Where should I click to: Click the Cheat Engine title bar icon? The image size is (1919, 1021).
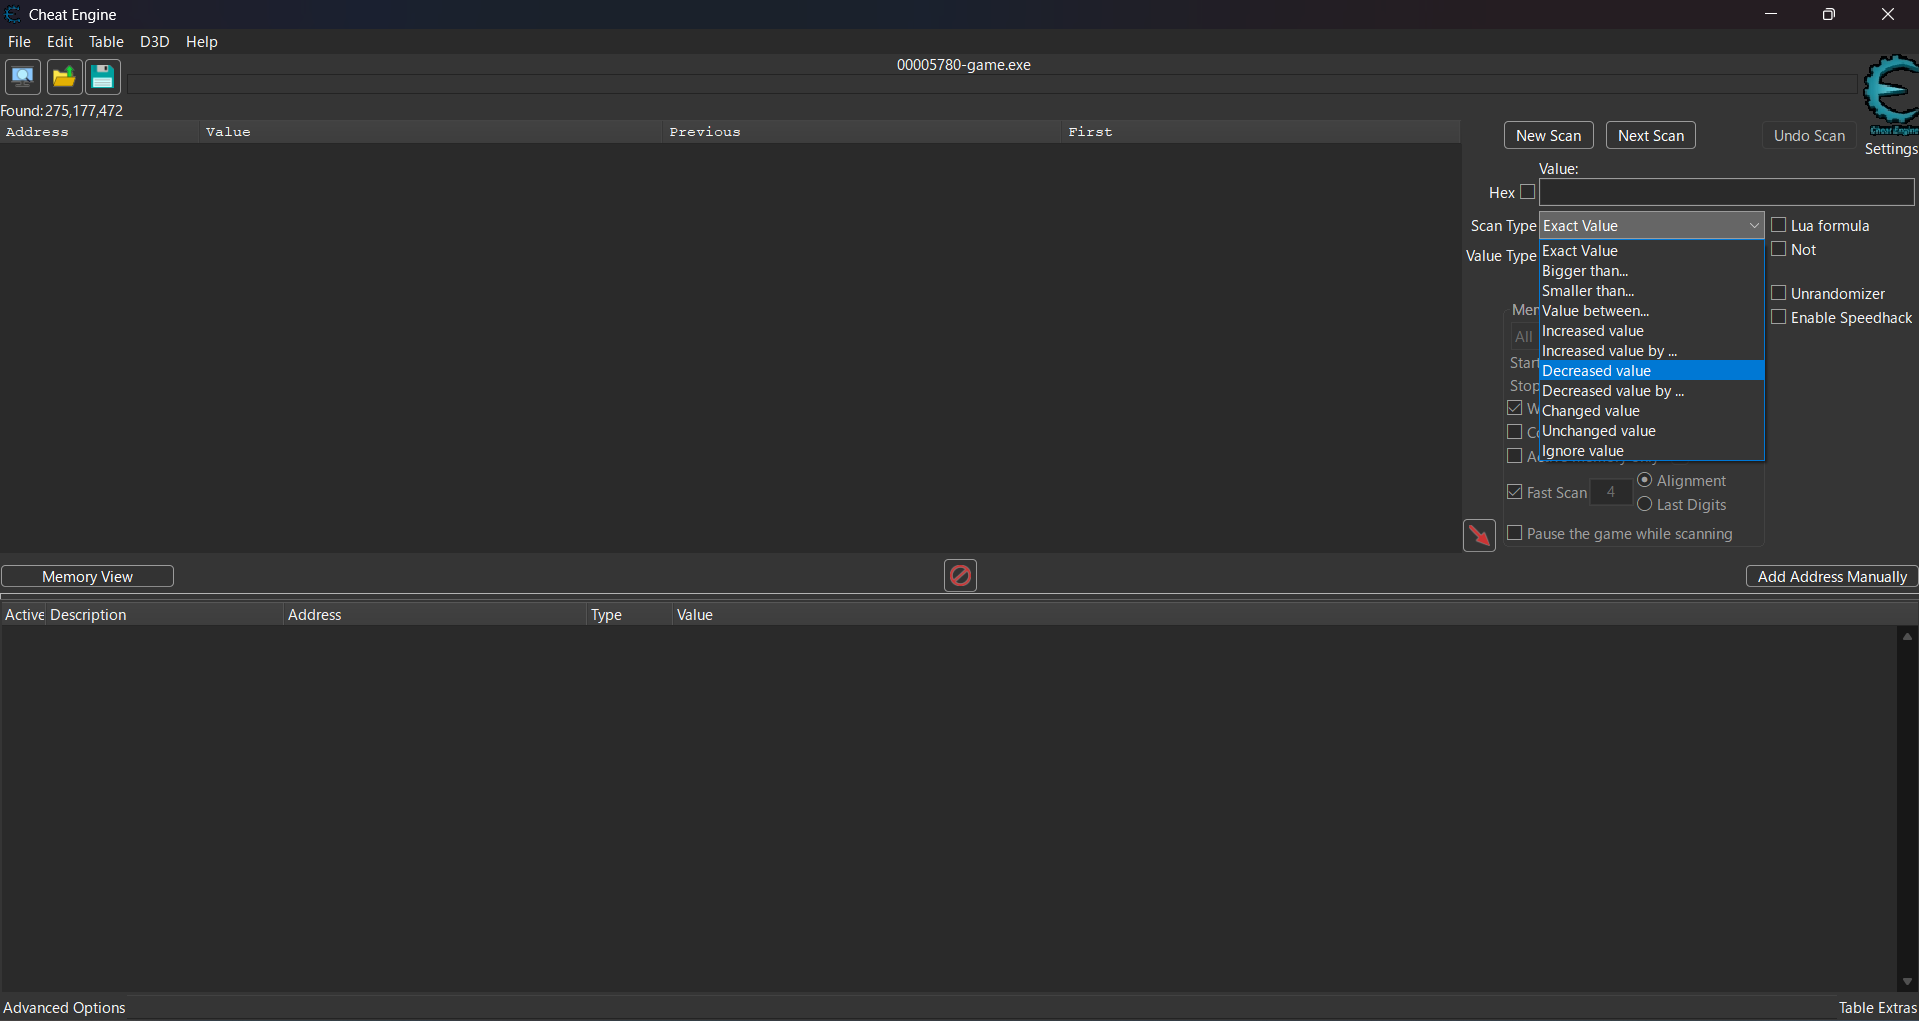tap(13, 14)
